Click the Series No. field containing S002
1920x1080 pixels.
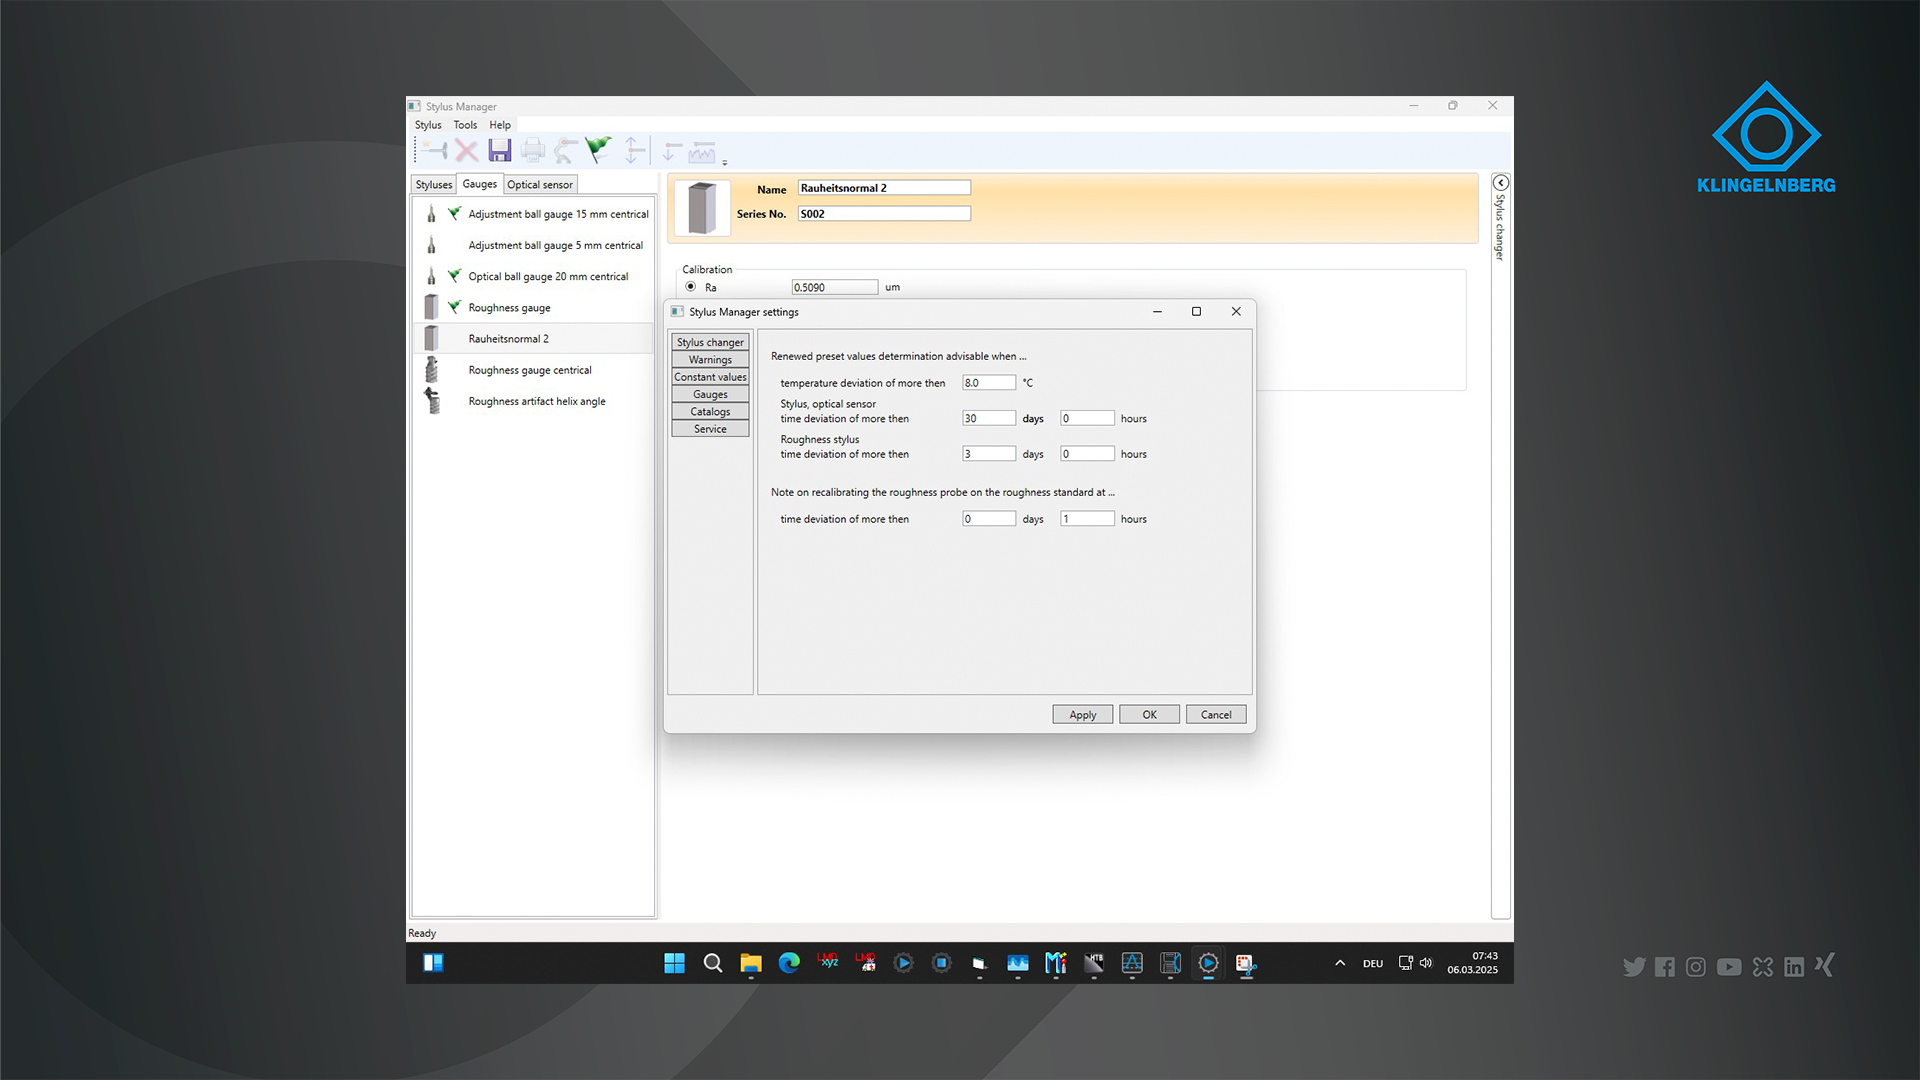884,214
